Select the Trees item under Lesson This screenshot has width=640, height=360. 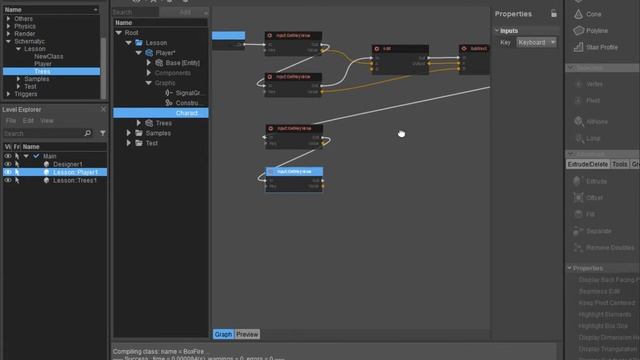tap(51, 71)
